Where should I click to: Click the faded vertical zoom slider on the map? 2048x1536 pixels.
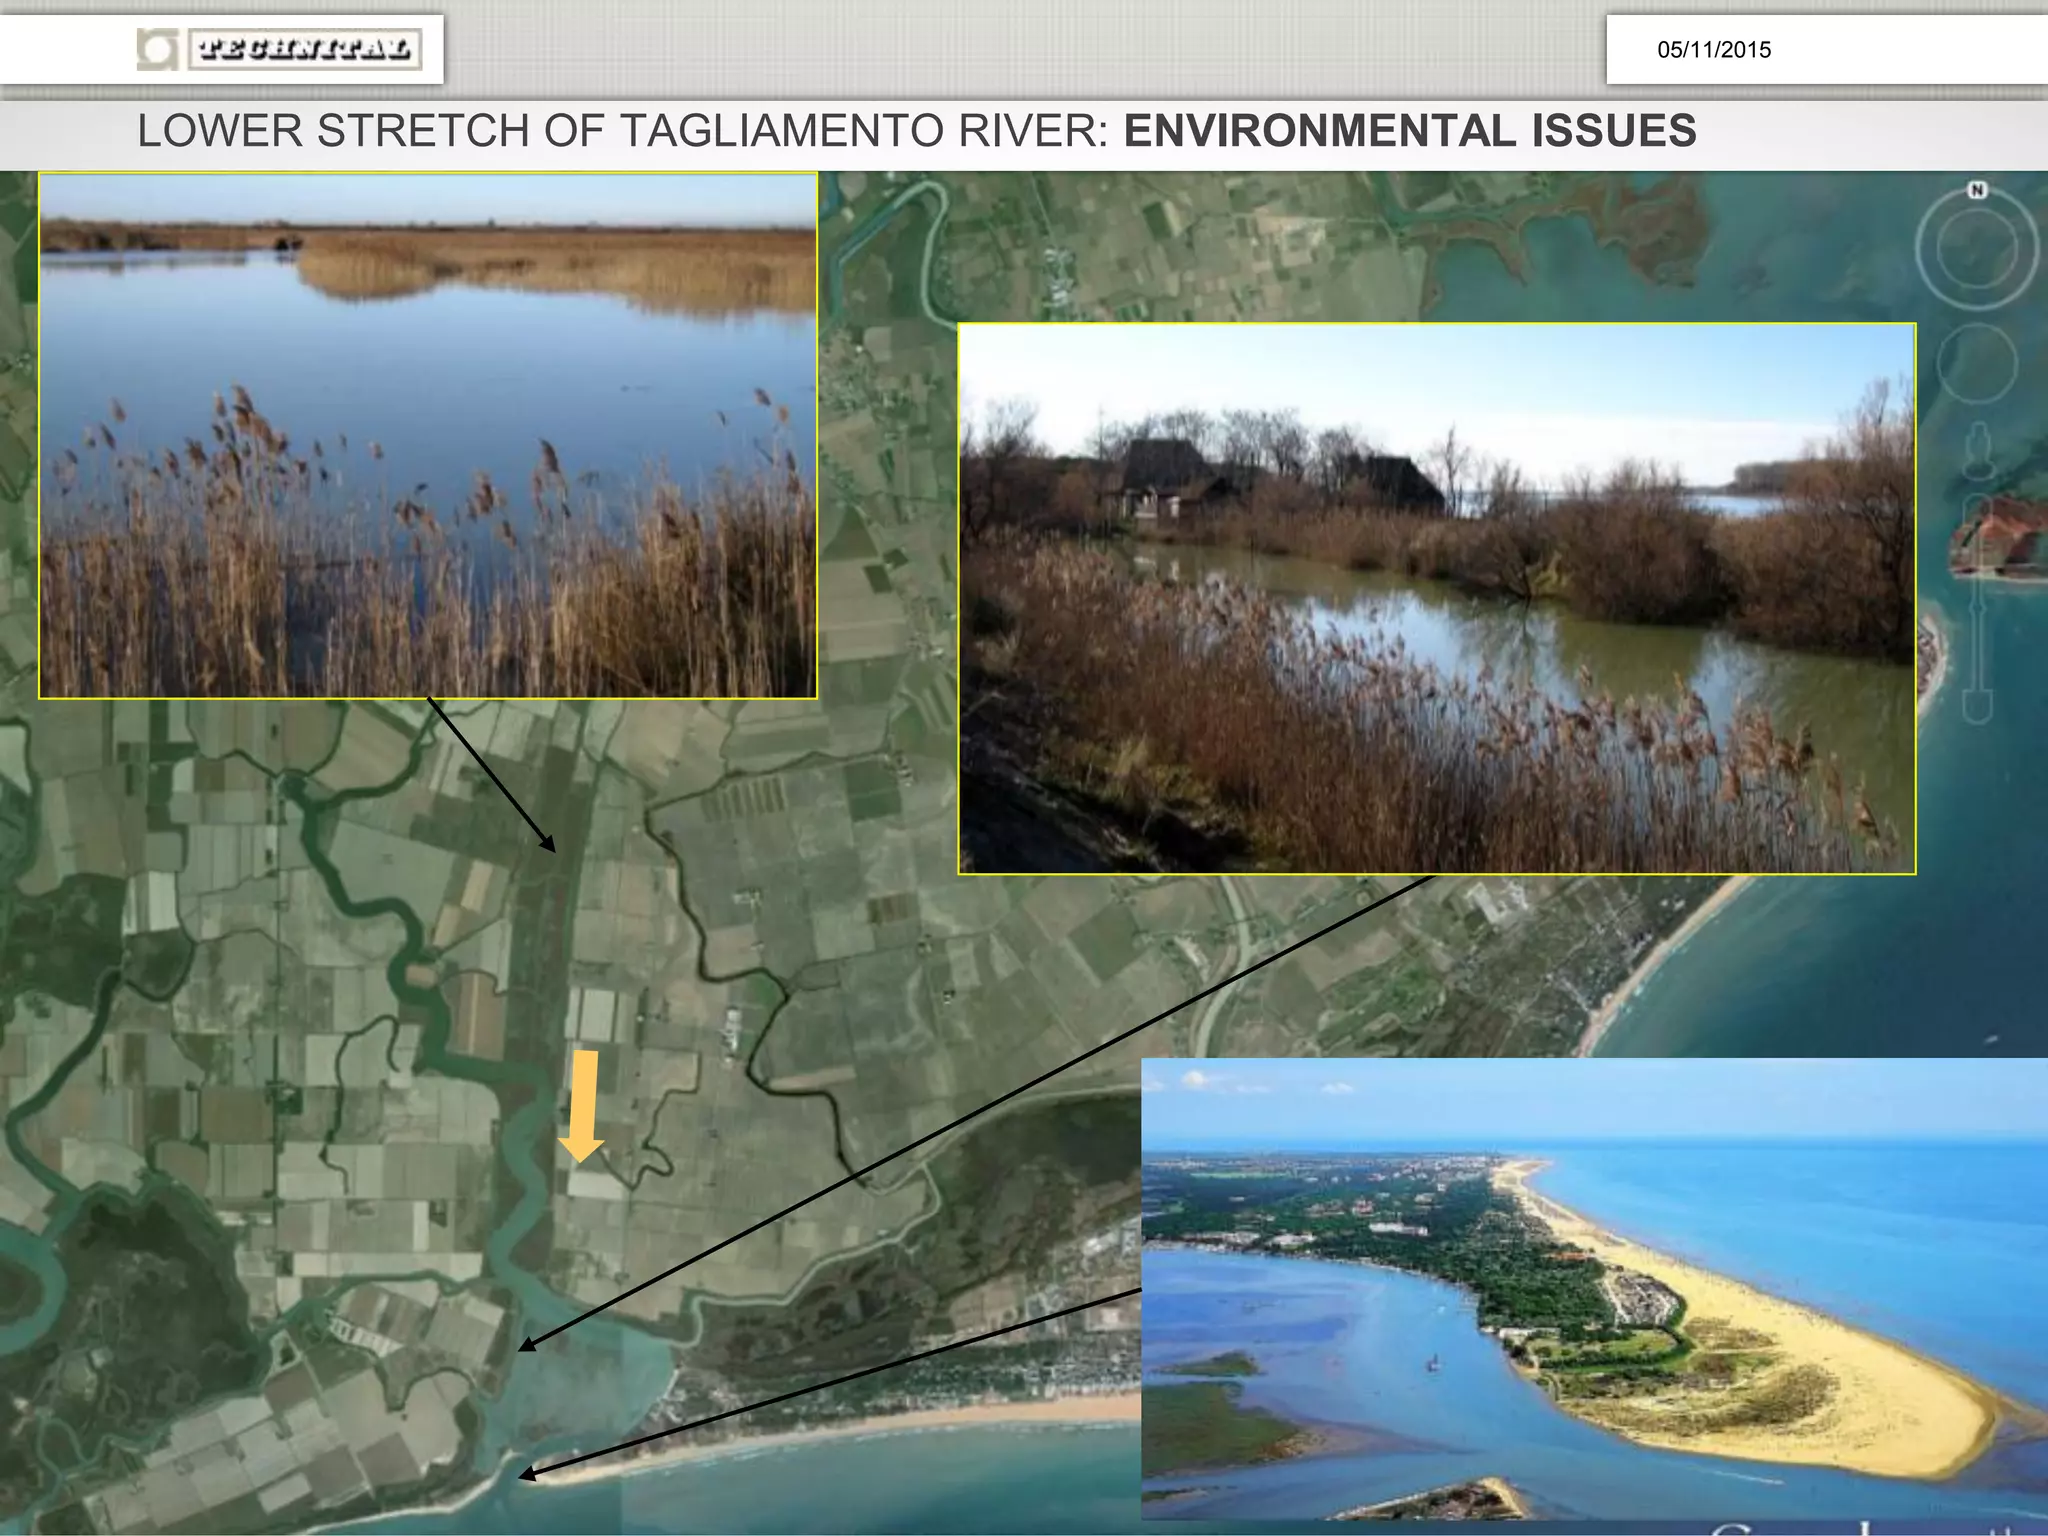(x=1977, y=608)
